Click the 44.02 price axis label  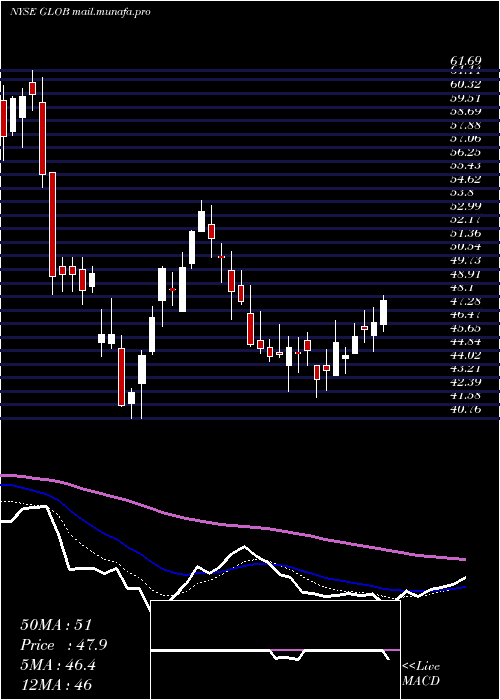point(465,355)
